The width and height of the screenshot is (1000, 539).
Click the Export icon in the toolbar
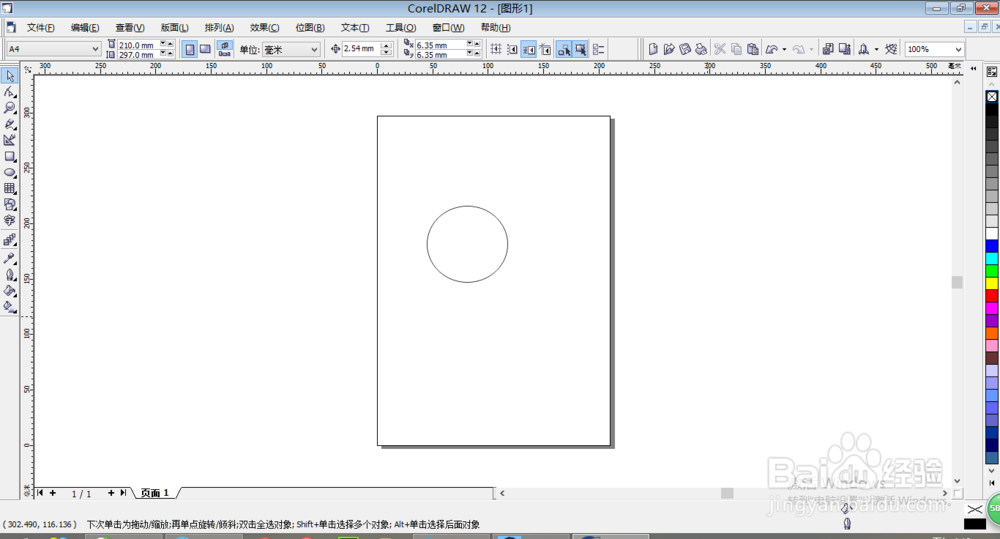pos(844,49)
